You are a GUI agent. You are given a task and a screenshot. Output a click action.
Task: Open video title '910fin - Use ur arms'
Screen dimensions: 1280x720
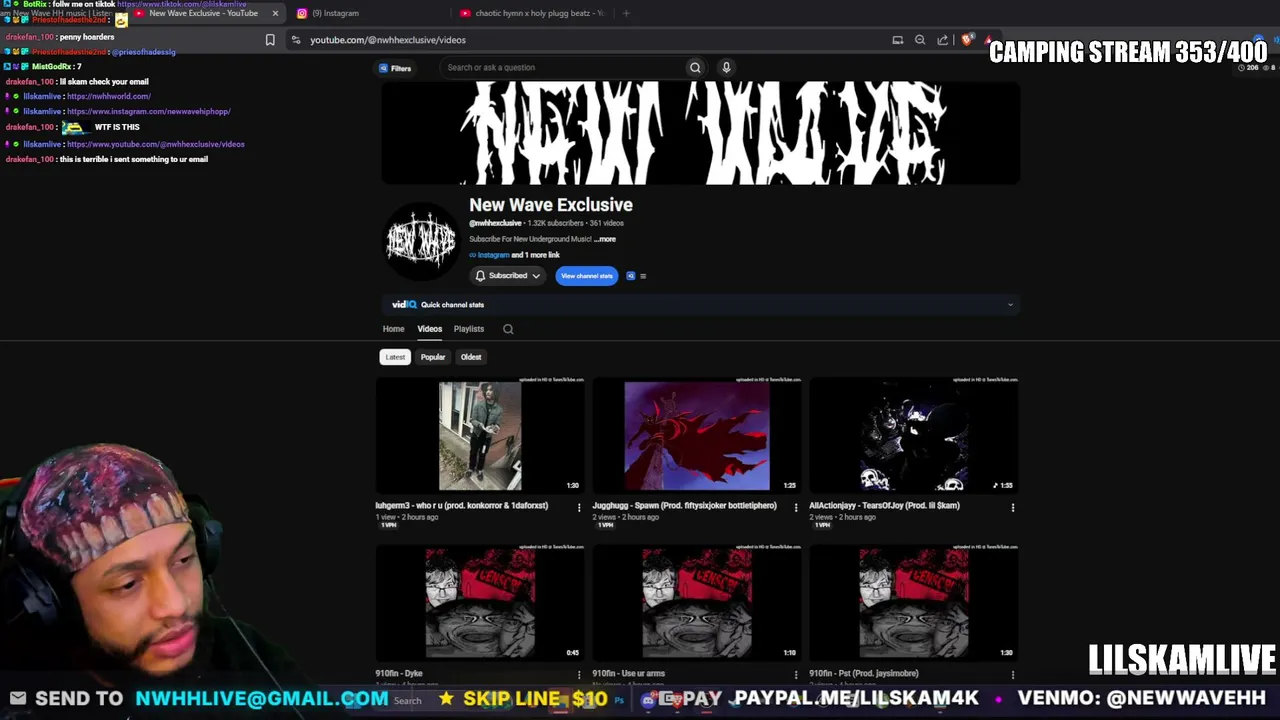629,674
